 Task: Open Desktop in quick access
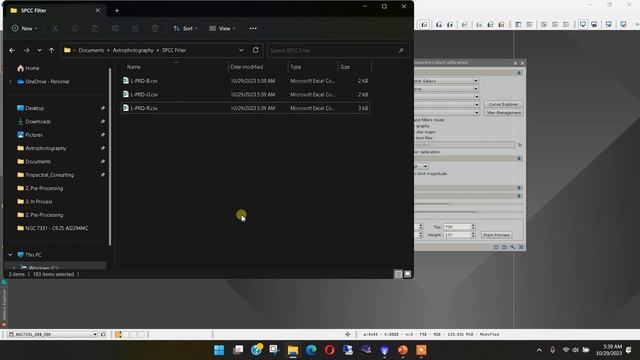[x=31, y=108]
